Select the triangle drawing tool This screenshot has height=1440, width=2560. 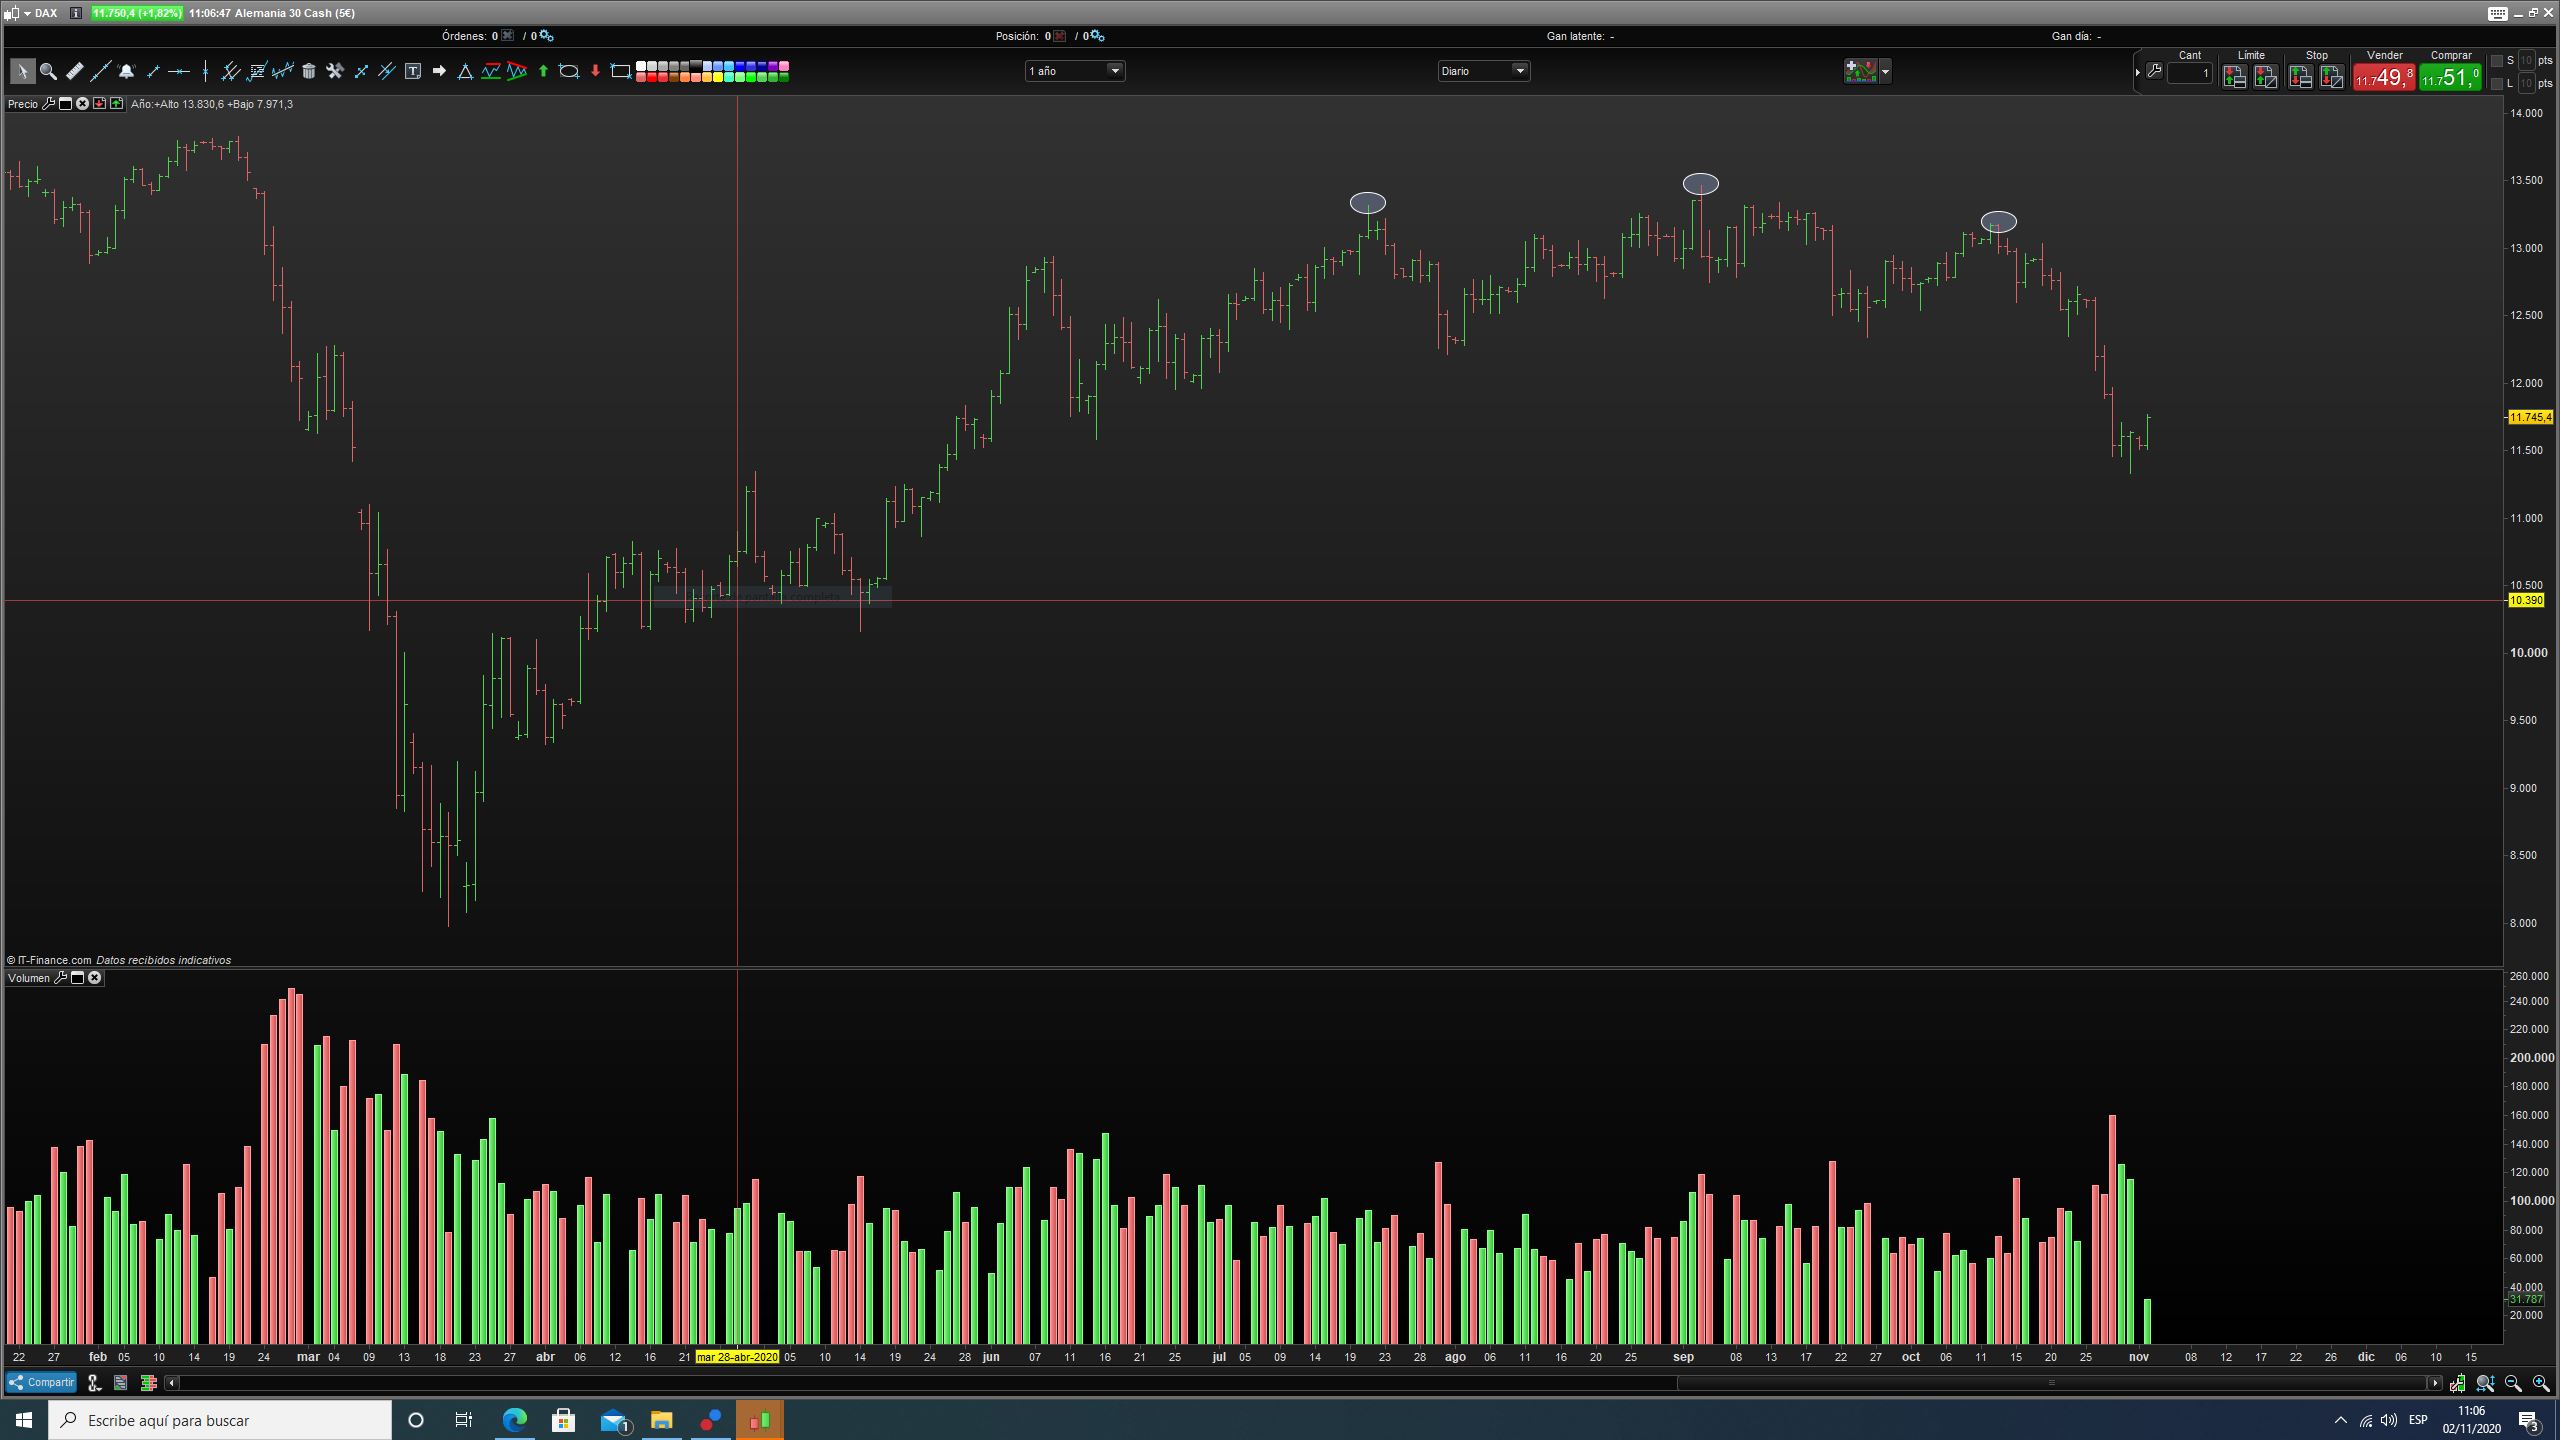[x=465, y=71]
